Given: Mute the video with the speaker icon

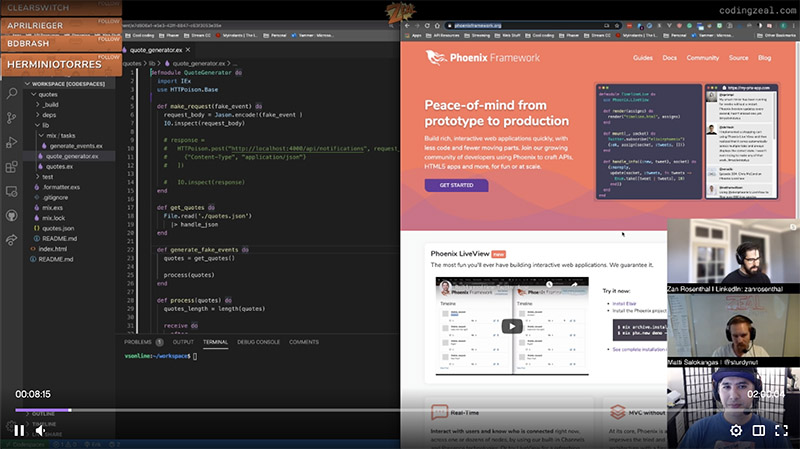Looking at the screenshot, I should coord(40,431).
